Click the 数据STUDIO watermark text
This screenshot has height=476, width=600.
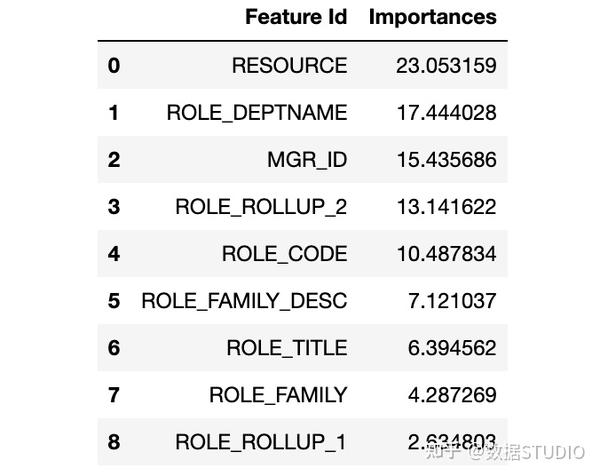tap(535, 453)
